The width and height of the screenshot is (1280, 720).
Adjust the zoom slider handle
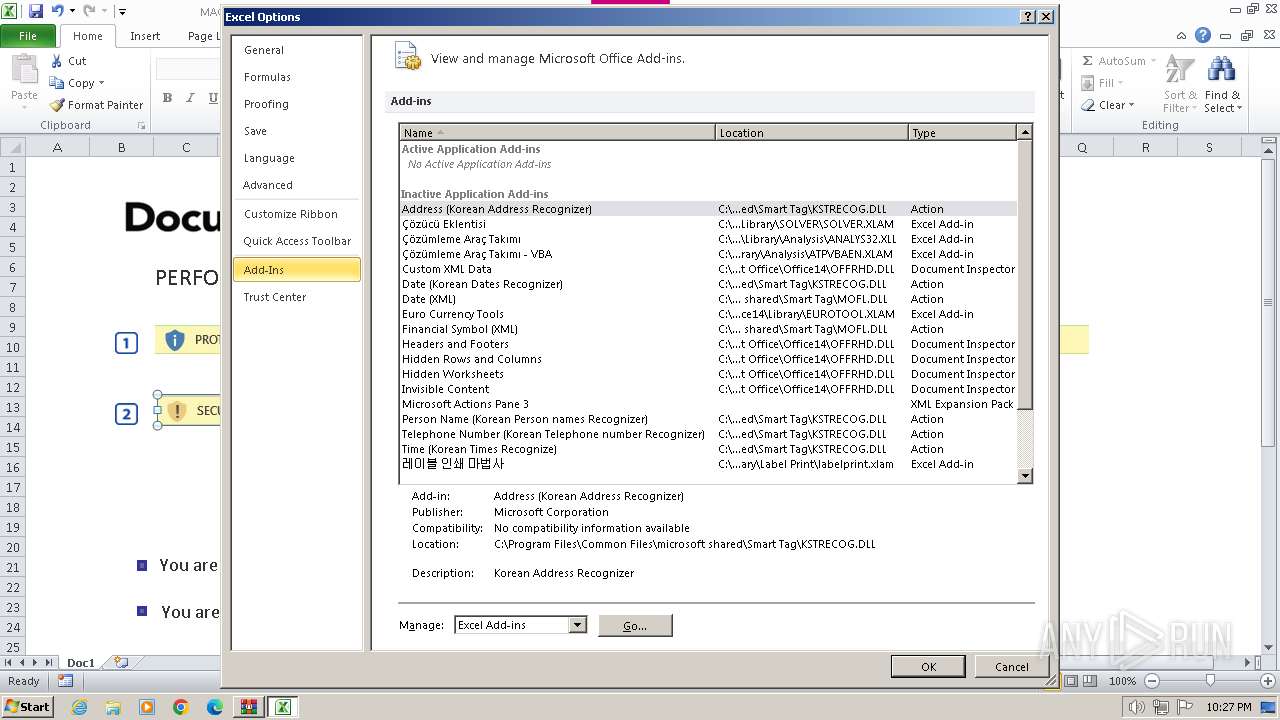click(x=1210, y=681)
